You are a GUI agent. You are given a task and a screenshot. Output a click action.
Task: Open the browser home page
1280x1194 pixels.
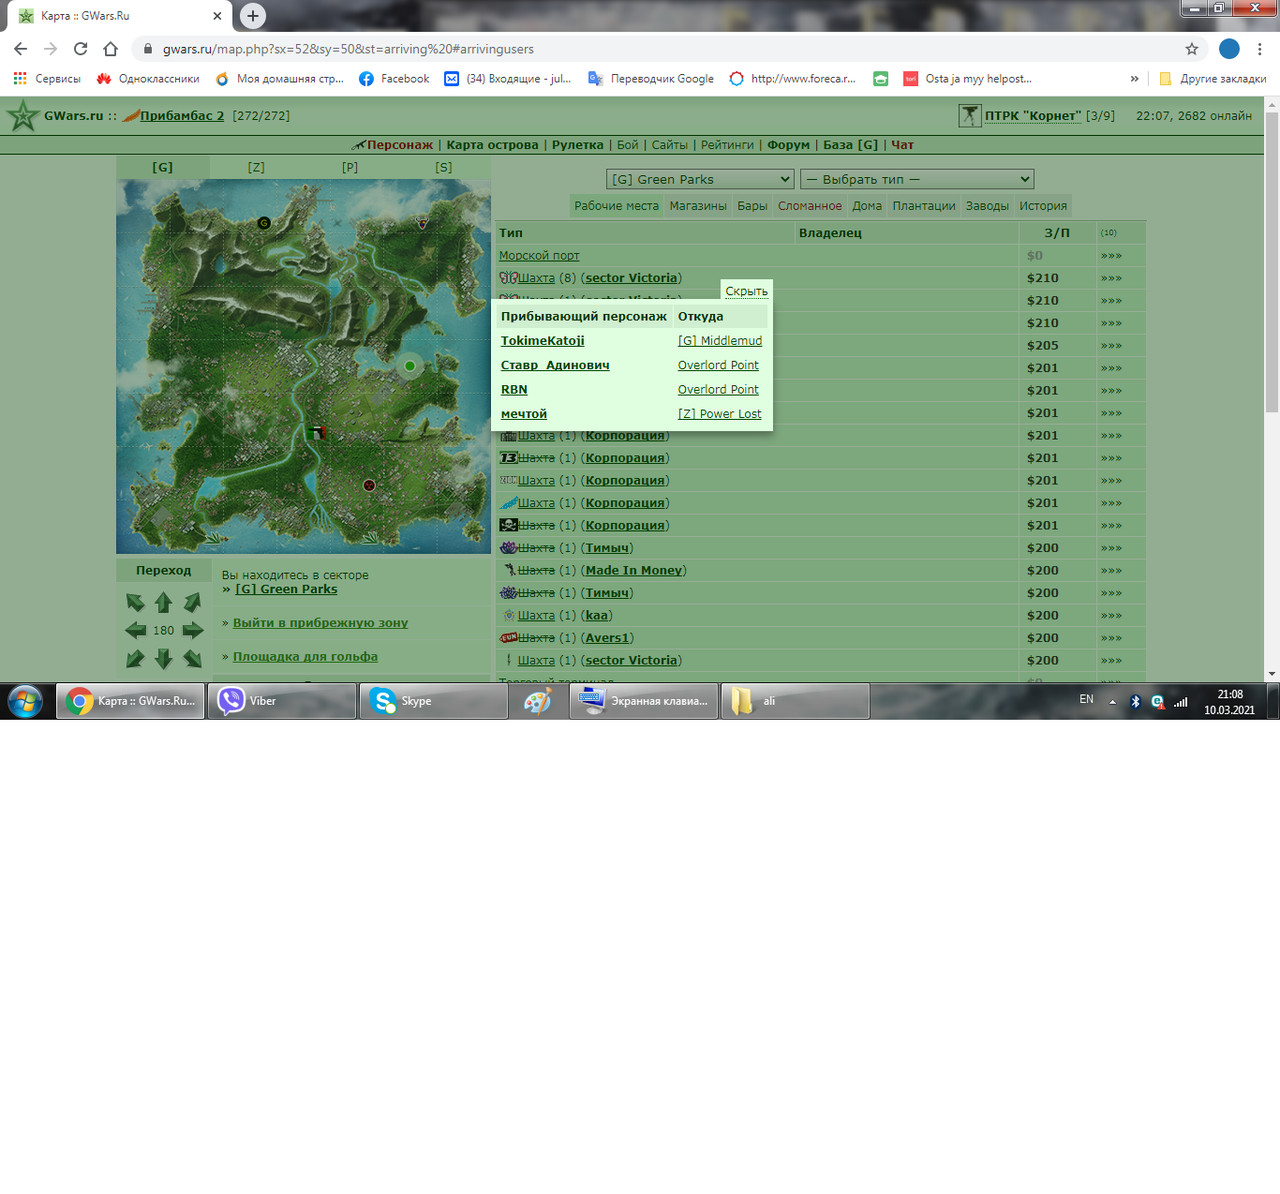[x=110, y=49]
